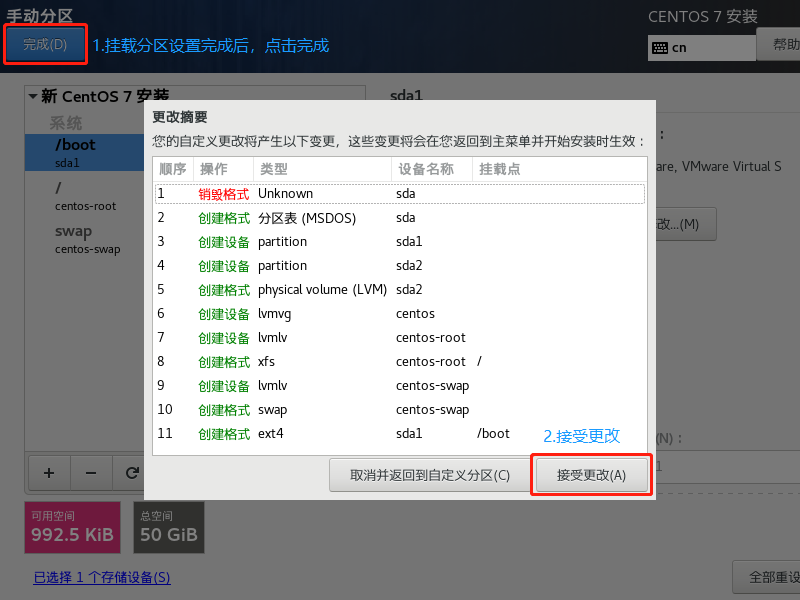Click the 顺序 column header
Image resolution: width=800 pixels, height=600 pixels.
point(172,169)
